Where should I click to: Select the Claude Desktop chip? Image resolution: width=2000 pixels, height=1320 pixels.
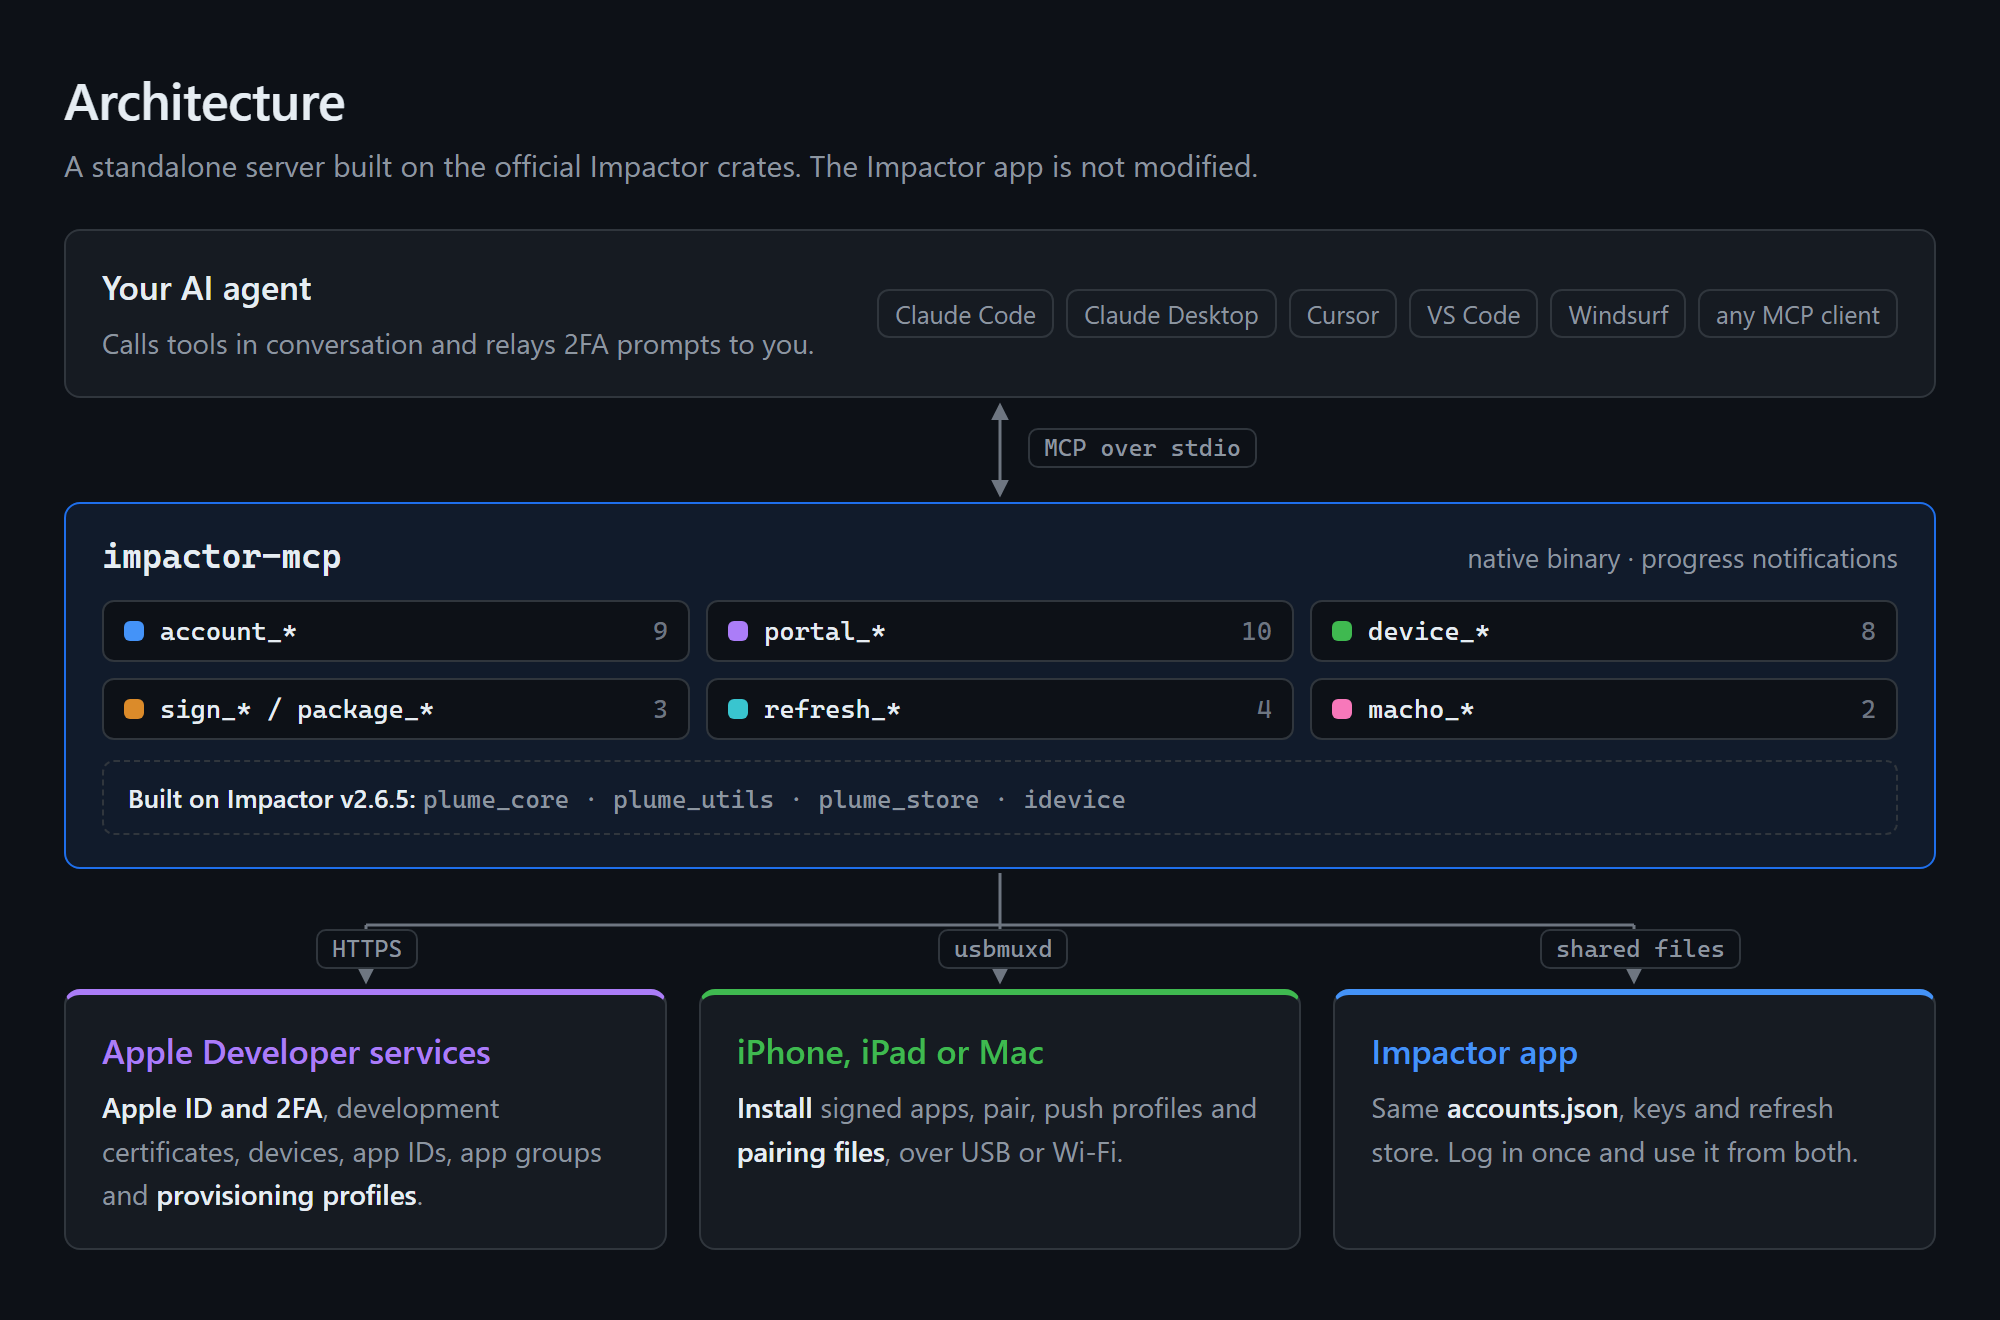click(1171, 315)
